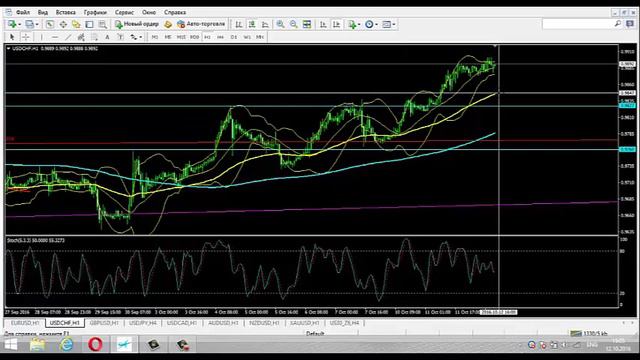The width and height of the screenshot is (640, 360).
Task: Zoom out on the chart
Action: tap(293, 24)
